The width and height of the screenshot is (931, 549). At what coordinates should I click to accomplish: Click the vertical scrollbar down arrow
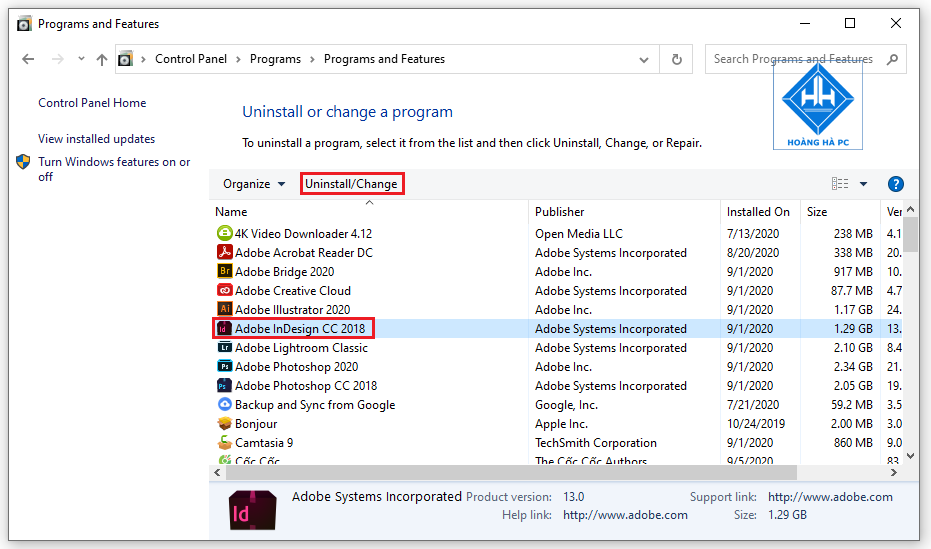tap(910, 456)
